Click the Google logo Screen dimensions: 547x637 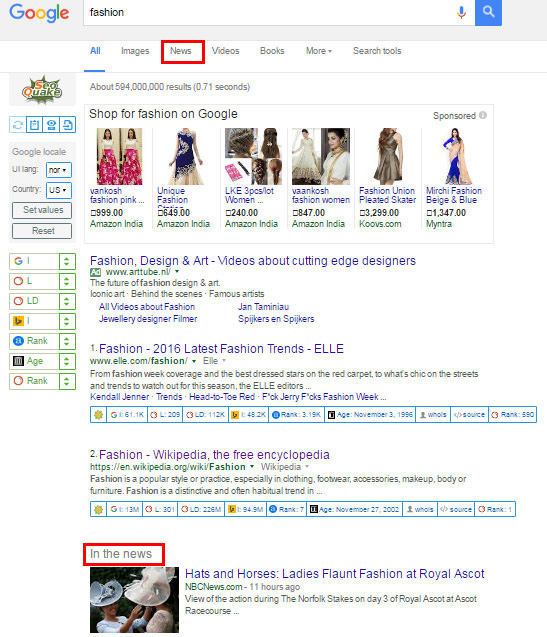(39, 13)
